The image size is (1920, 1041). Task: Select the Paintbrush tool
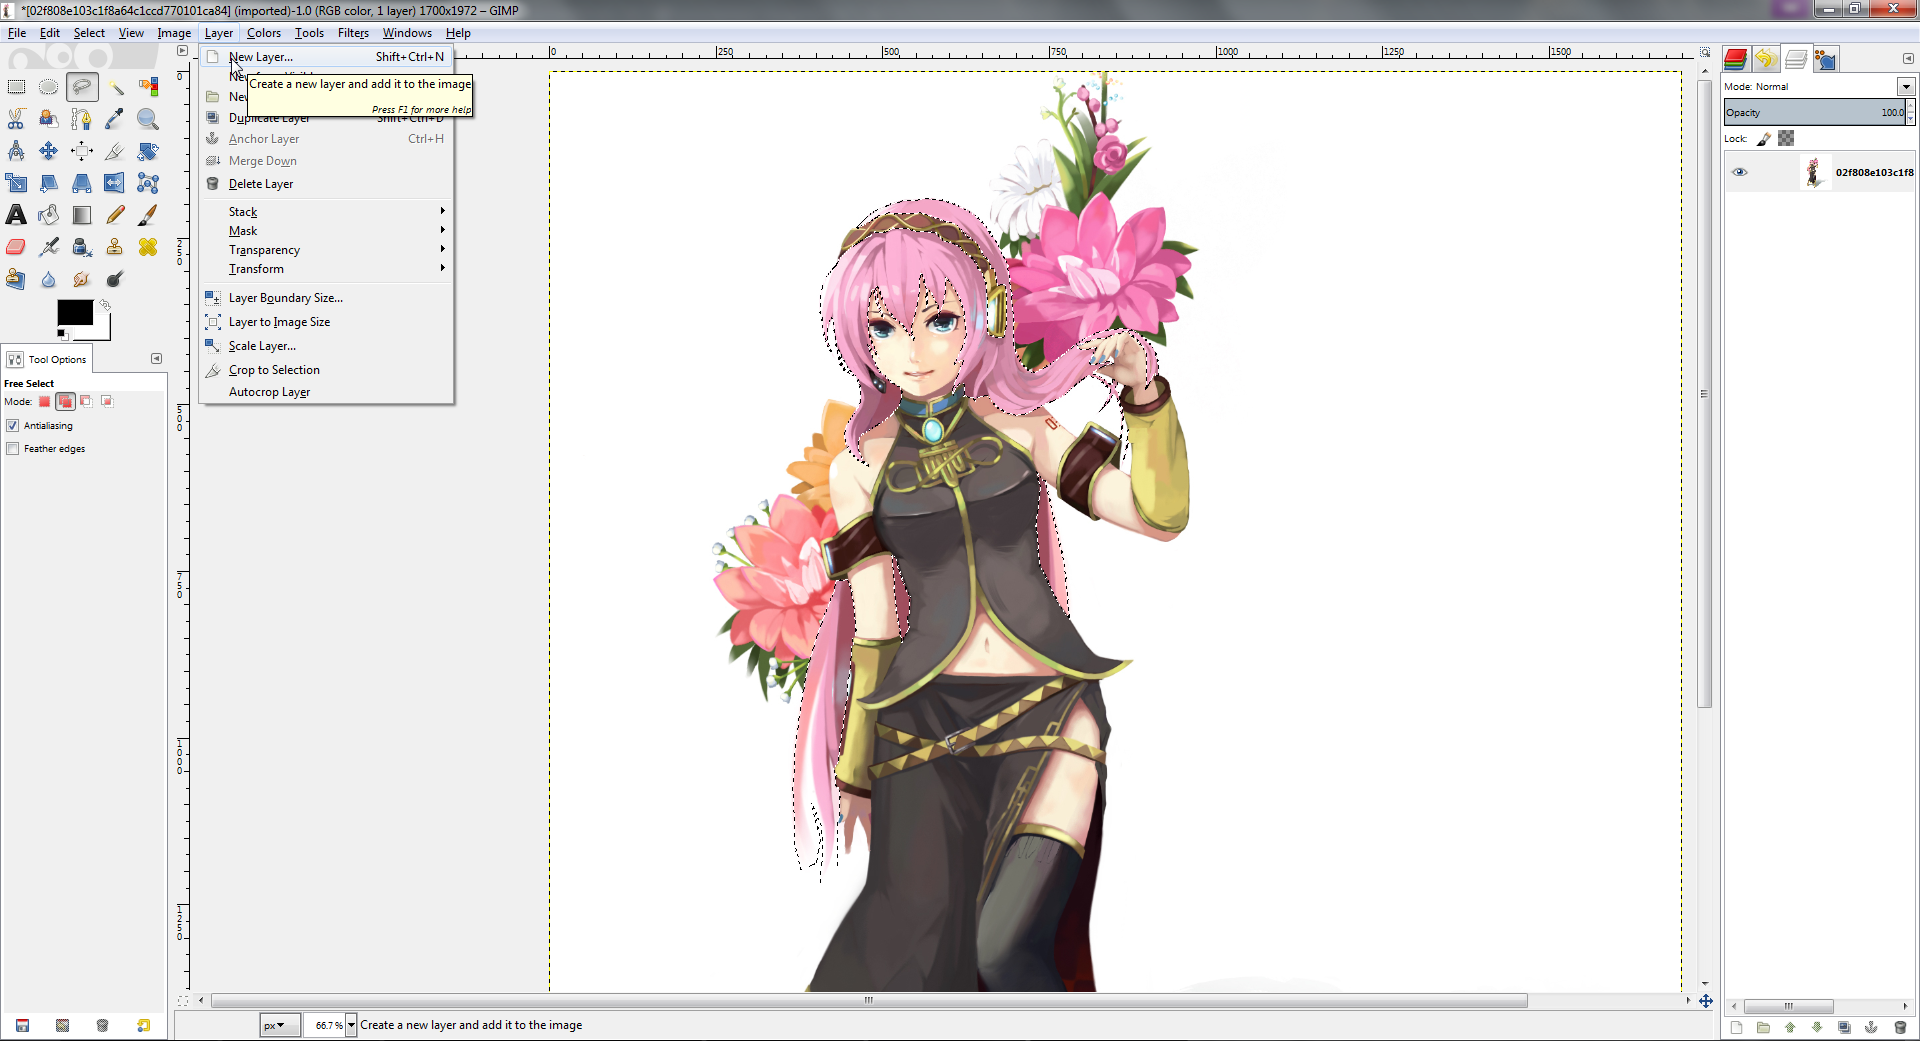click(x=148, y=215)
